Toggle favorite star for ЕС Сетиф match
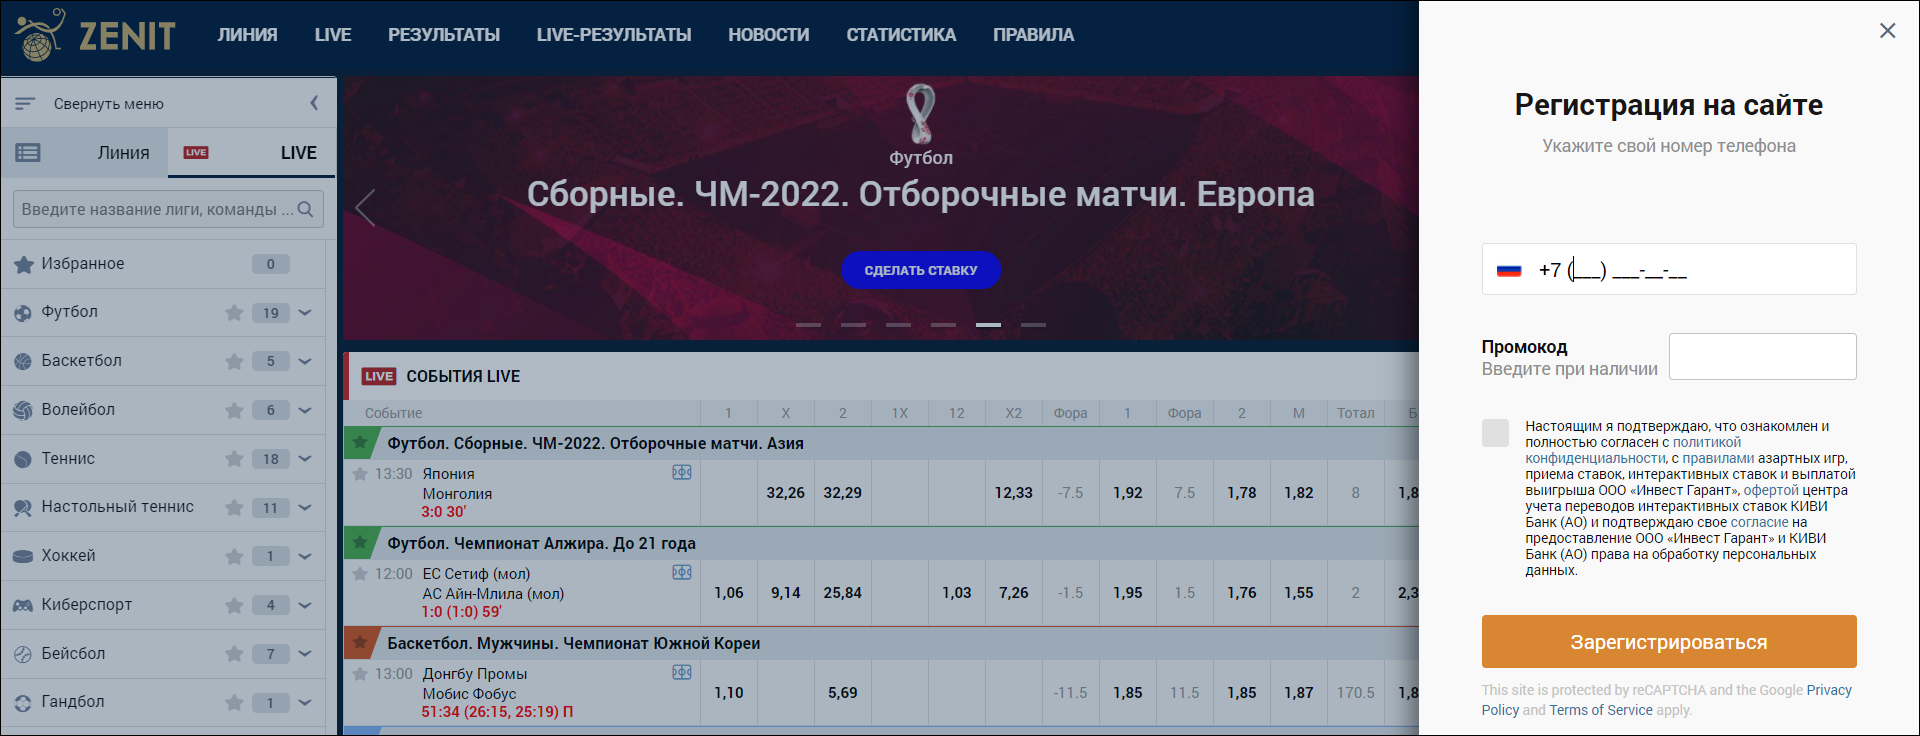 point(360,573)
